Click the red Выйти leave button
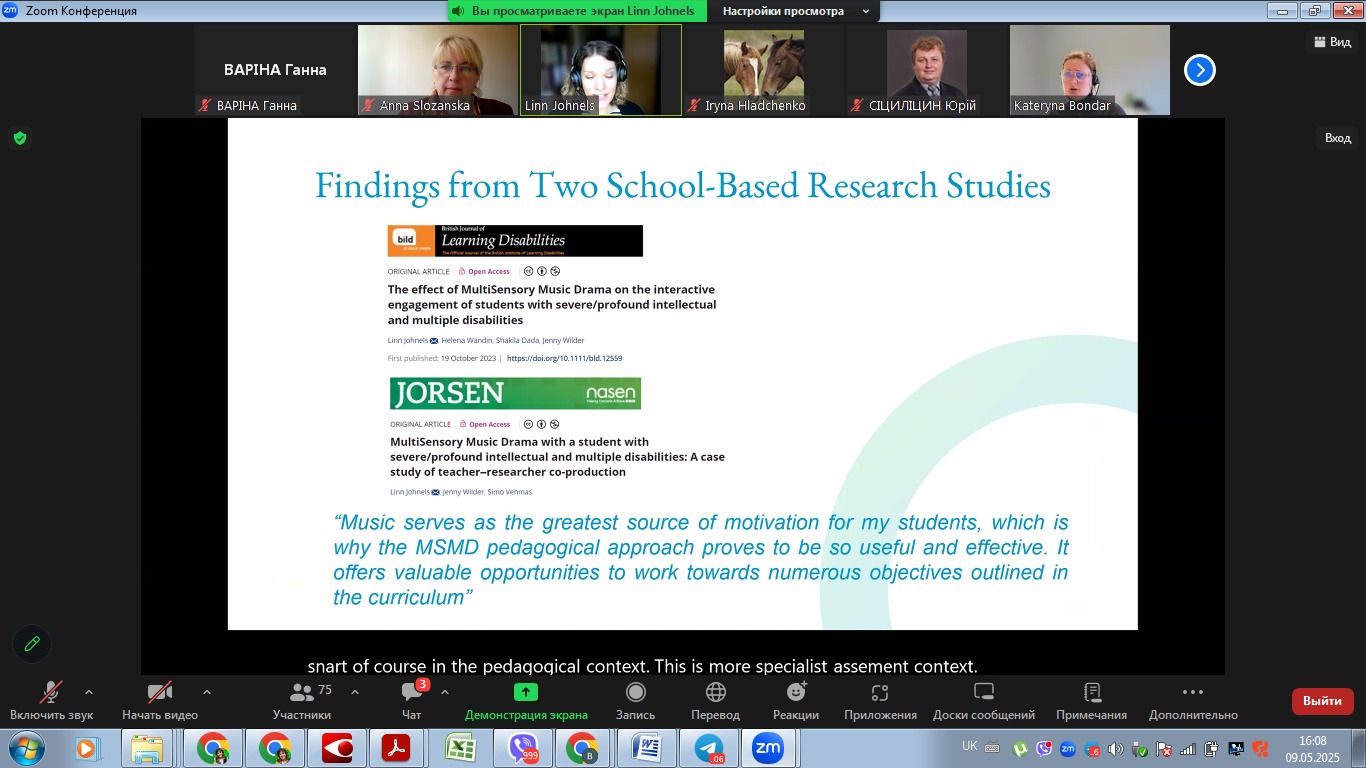 click(1322, 701)
